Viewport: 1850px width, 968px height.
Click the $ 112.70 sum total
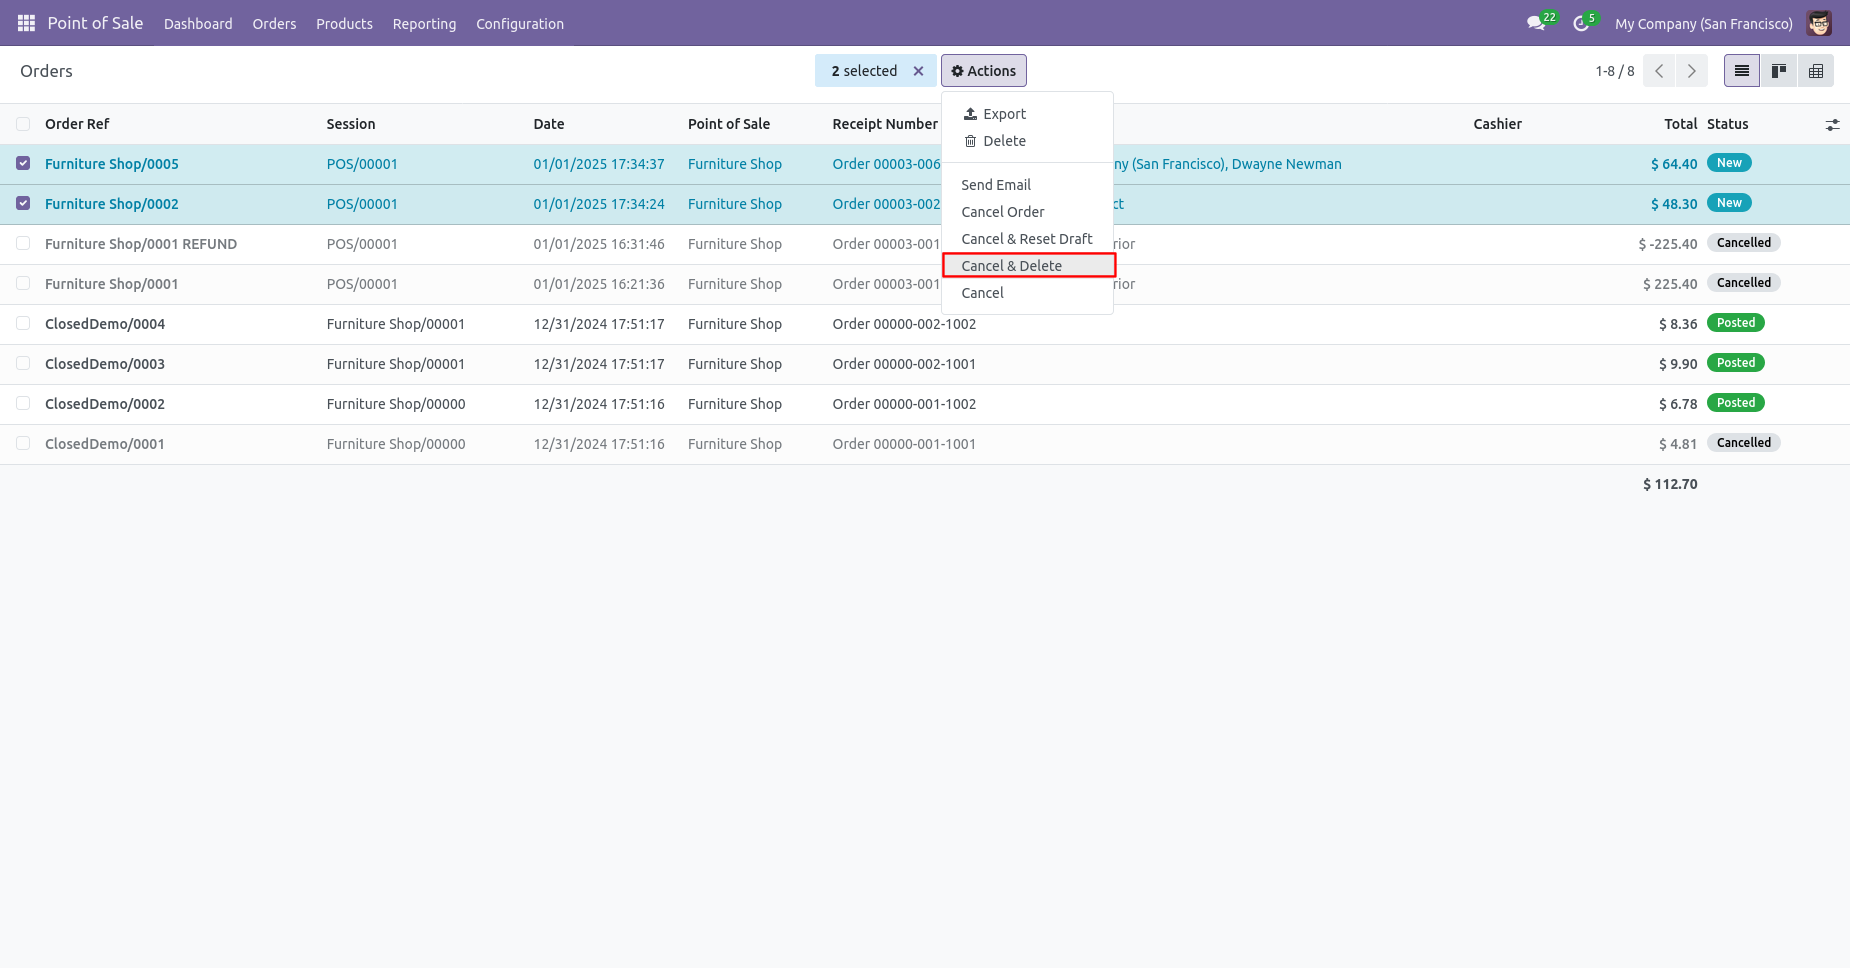1670,484
